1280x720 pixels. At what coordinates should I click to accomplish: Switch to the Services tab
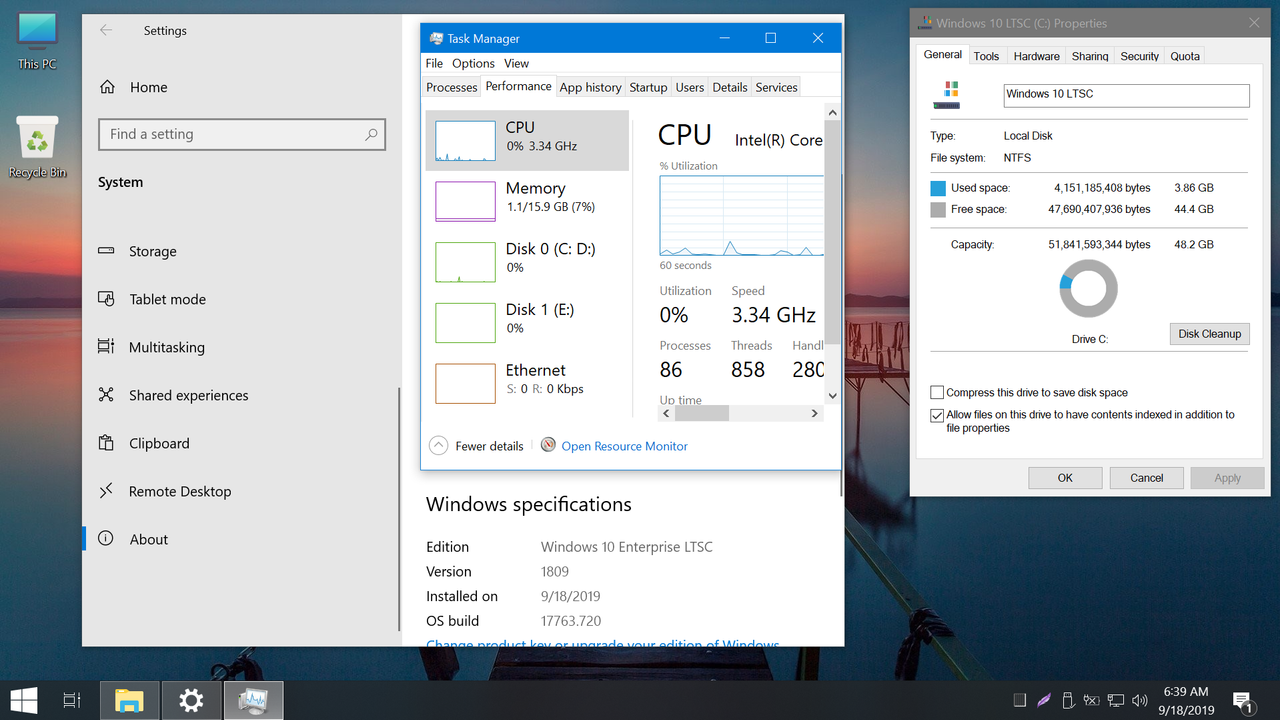coord(777,87)
